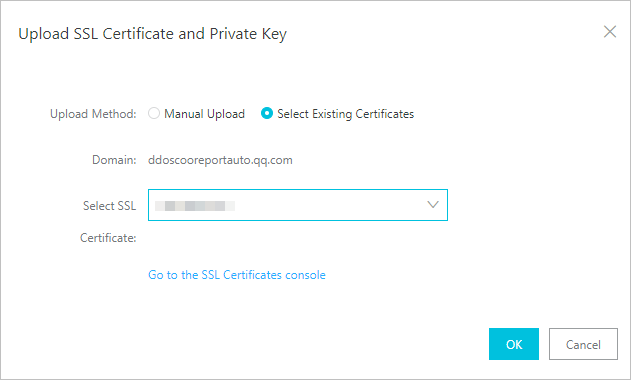Click empty area inside SSL dropdown field
Viewport: 631px width, 380px height.
tap(330, 205)
